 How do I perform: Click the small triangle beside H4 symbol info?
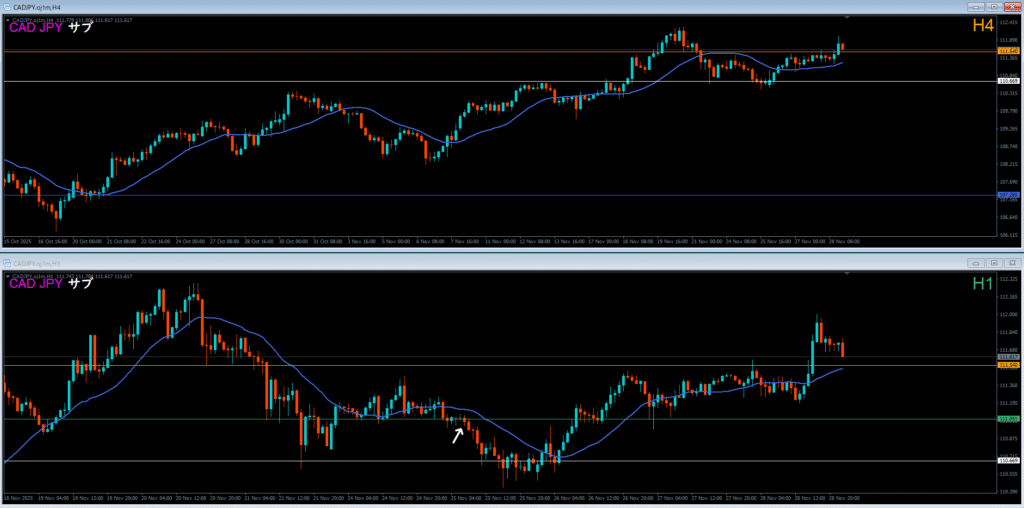(x=8, y=19)
